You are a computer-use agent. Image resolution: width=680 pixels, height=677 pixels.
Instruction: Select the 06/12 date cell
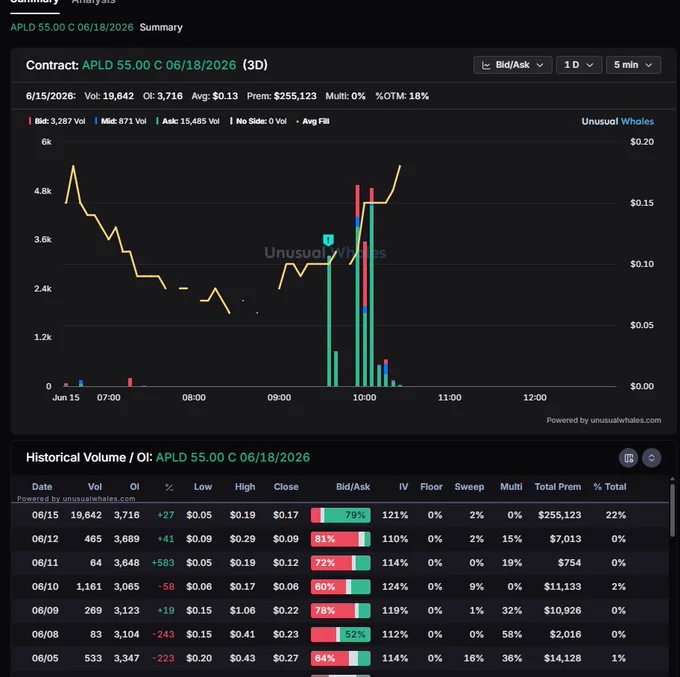click(45, 539)
